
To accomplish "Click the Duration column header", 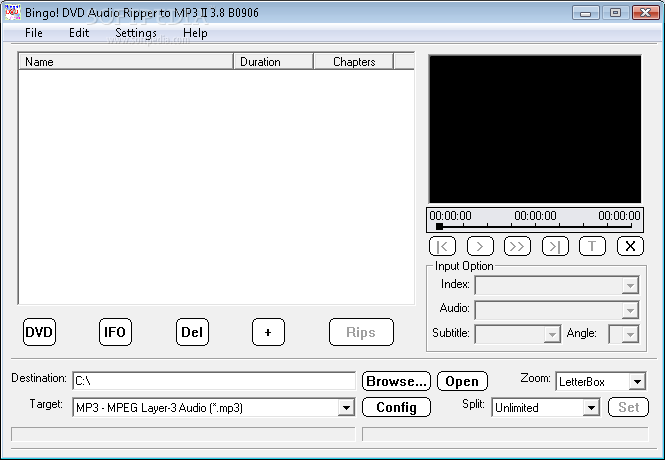I will (274, 61).
